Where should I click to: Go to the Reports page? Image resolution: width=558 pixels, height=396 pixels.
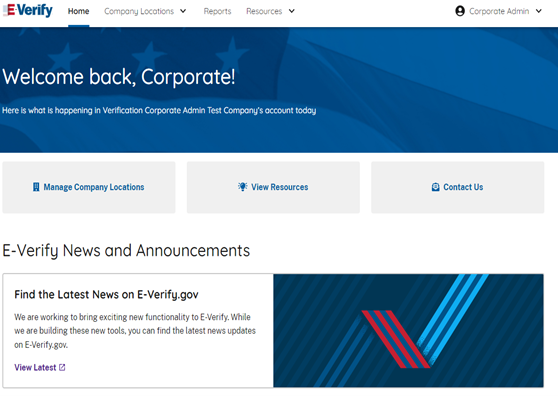(x=217, y=11)
